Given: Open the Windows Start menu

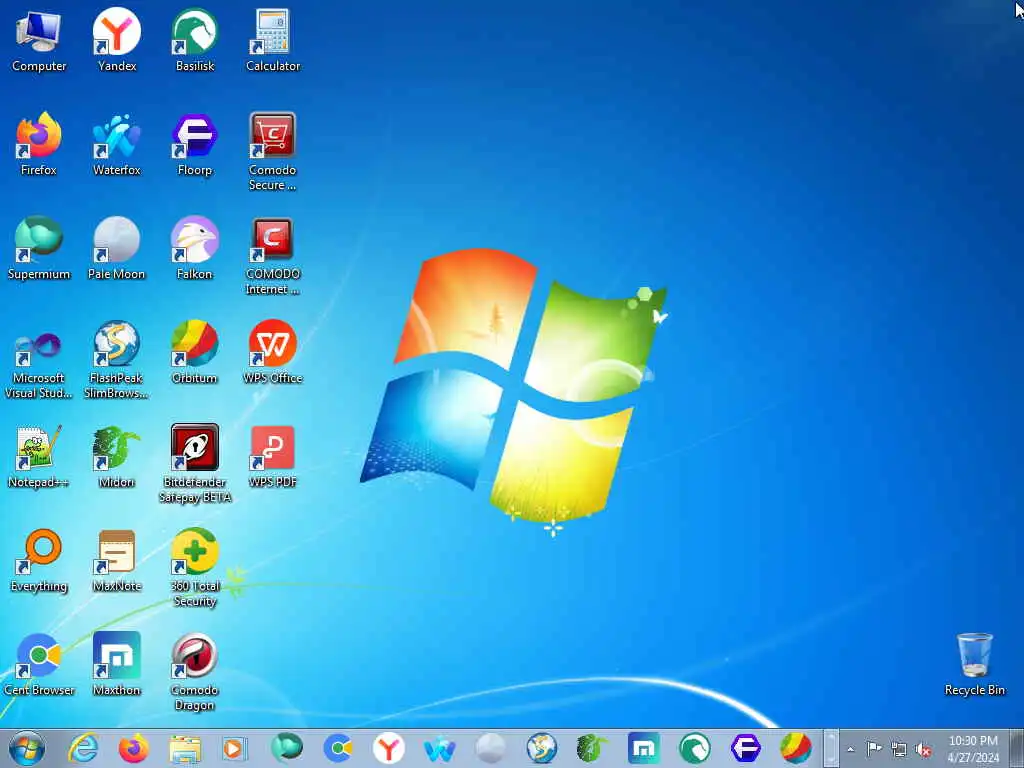Looking at the screenshot, I should click(x=27, y=748).
